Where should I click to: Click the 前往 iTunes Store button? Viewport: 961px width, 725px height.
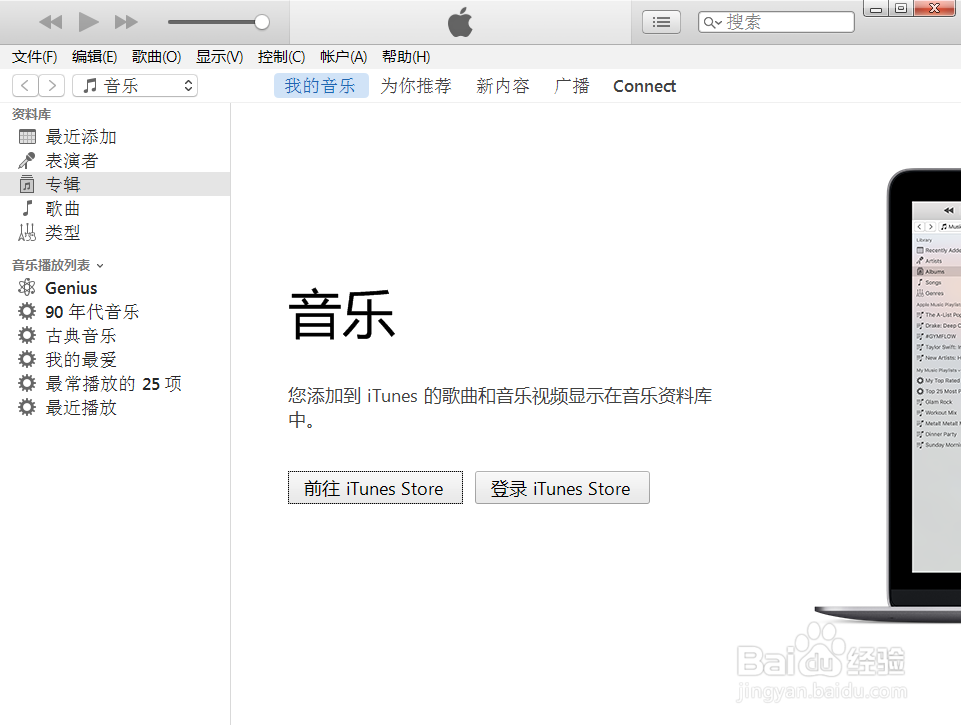point(375,488)
